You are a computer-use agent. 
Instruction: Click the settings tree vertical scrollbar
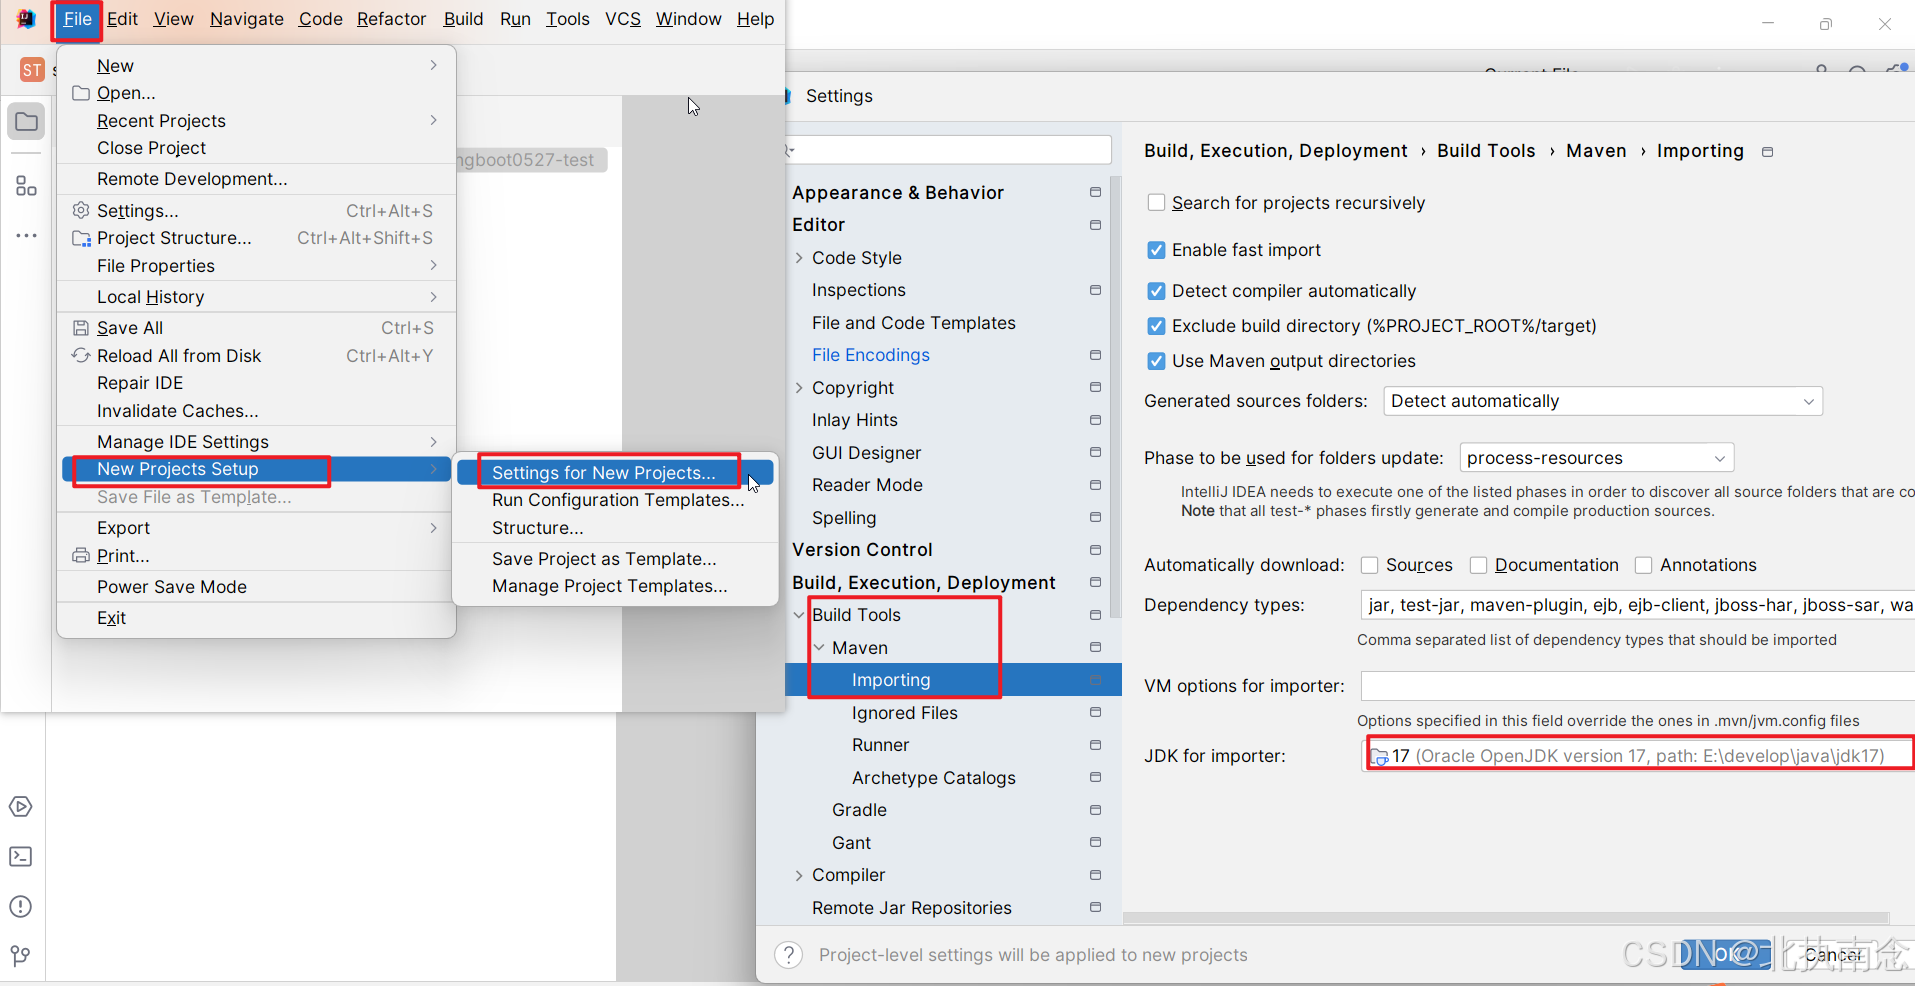[1116, 398]
